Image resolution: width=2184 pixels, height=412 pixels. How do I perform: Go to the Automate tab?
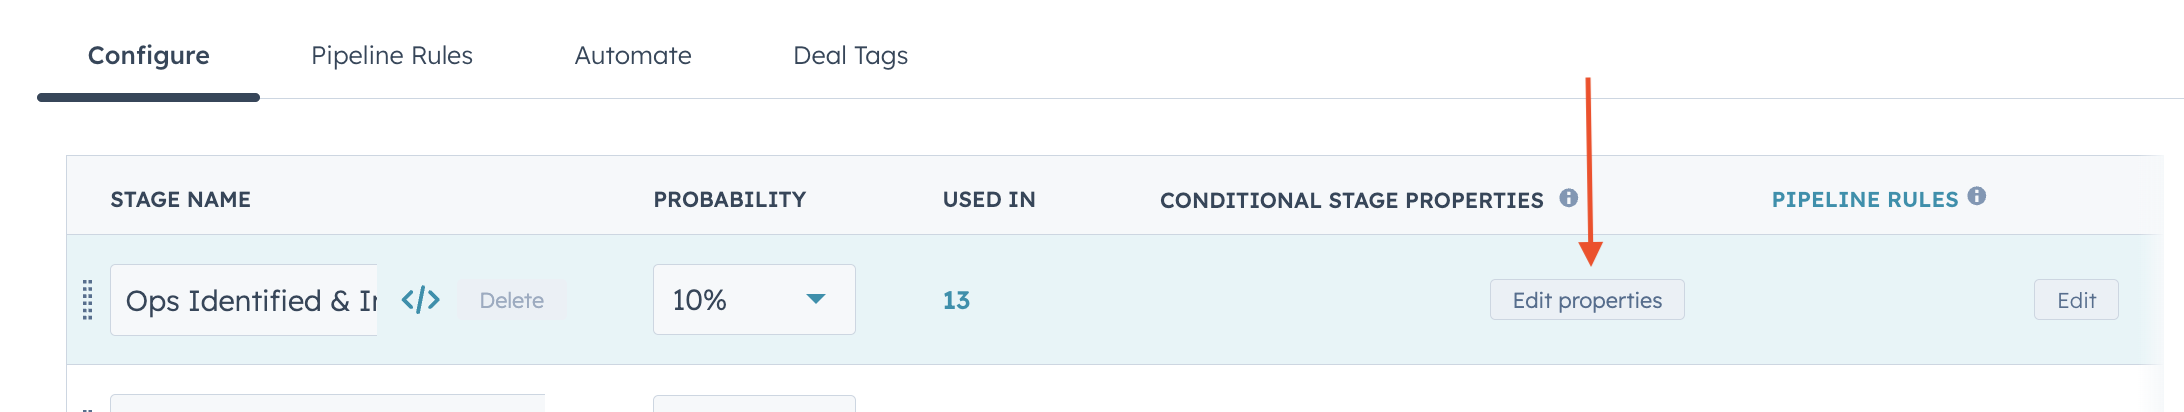[633, 55]
